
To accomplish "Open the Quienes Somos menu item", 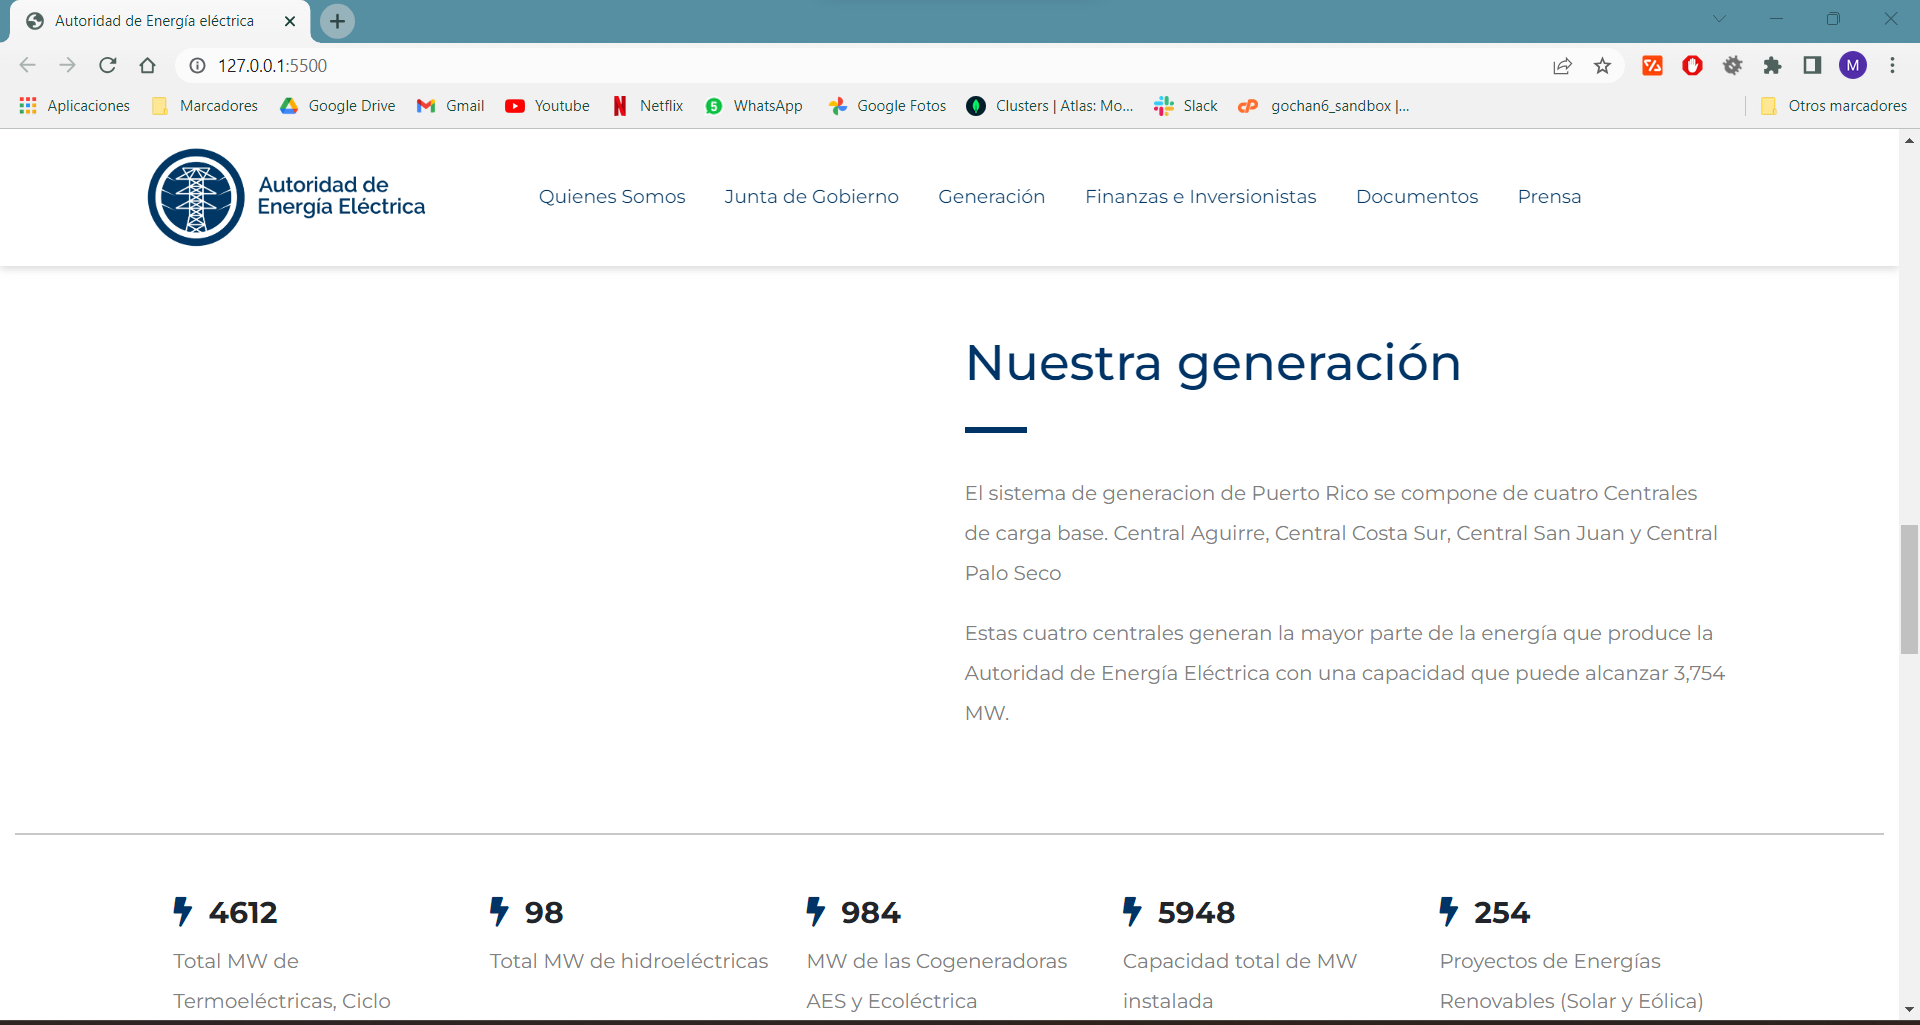I will [x=612, y=197].
